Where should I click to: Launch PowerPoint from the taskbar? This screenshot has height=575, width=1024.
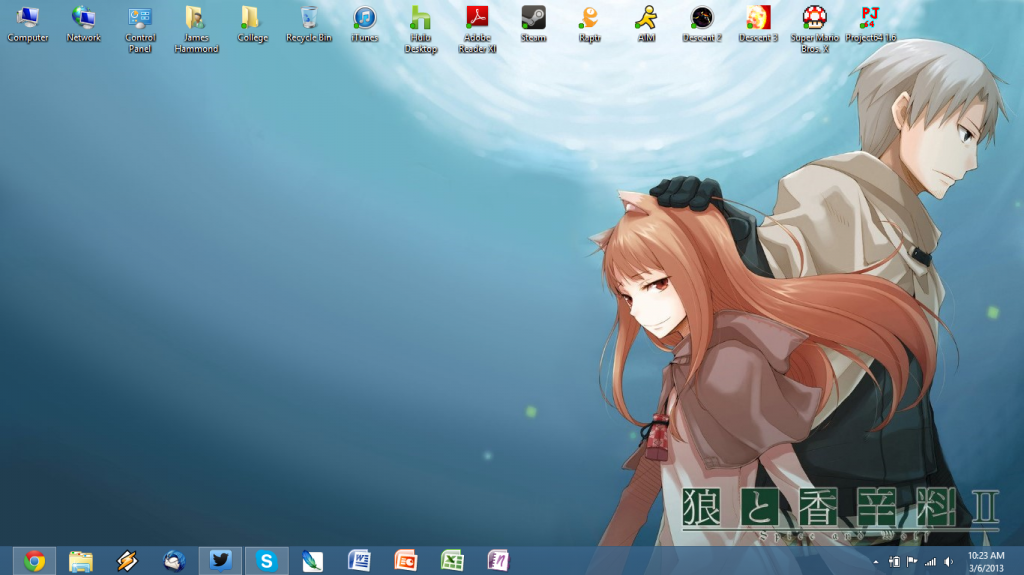tap(406, 561)
